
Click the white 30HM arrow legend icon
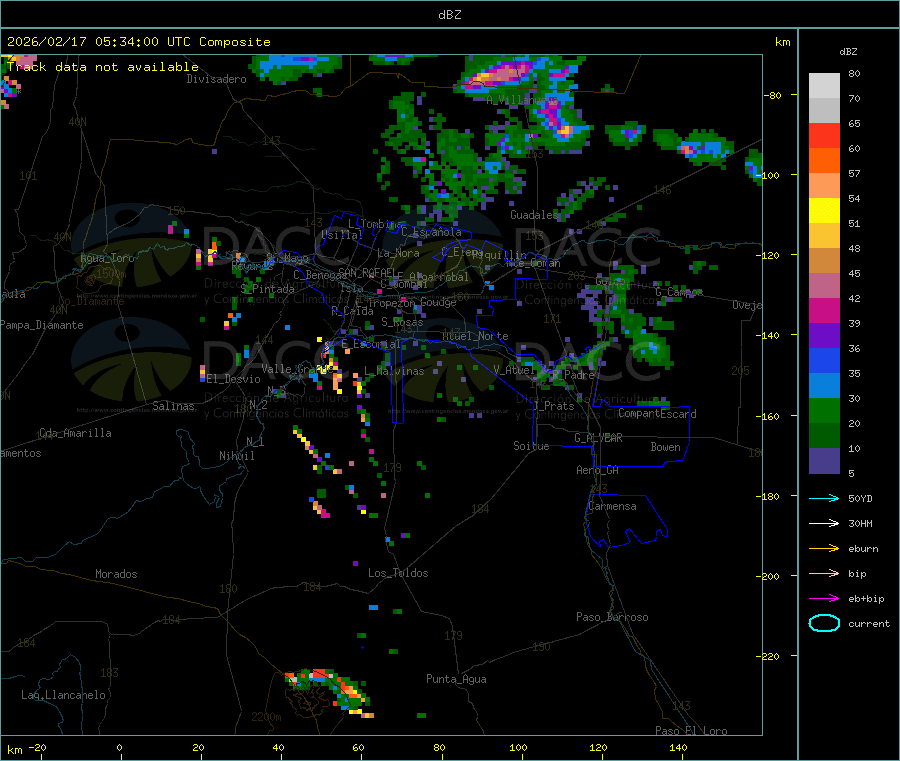824,523
